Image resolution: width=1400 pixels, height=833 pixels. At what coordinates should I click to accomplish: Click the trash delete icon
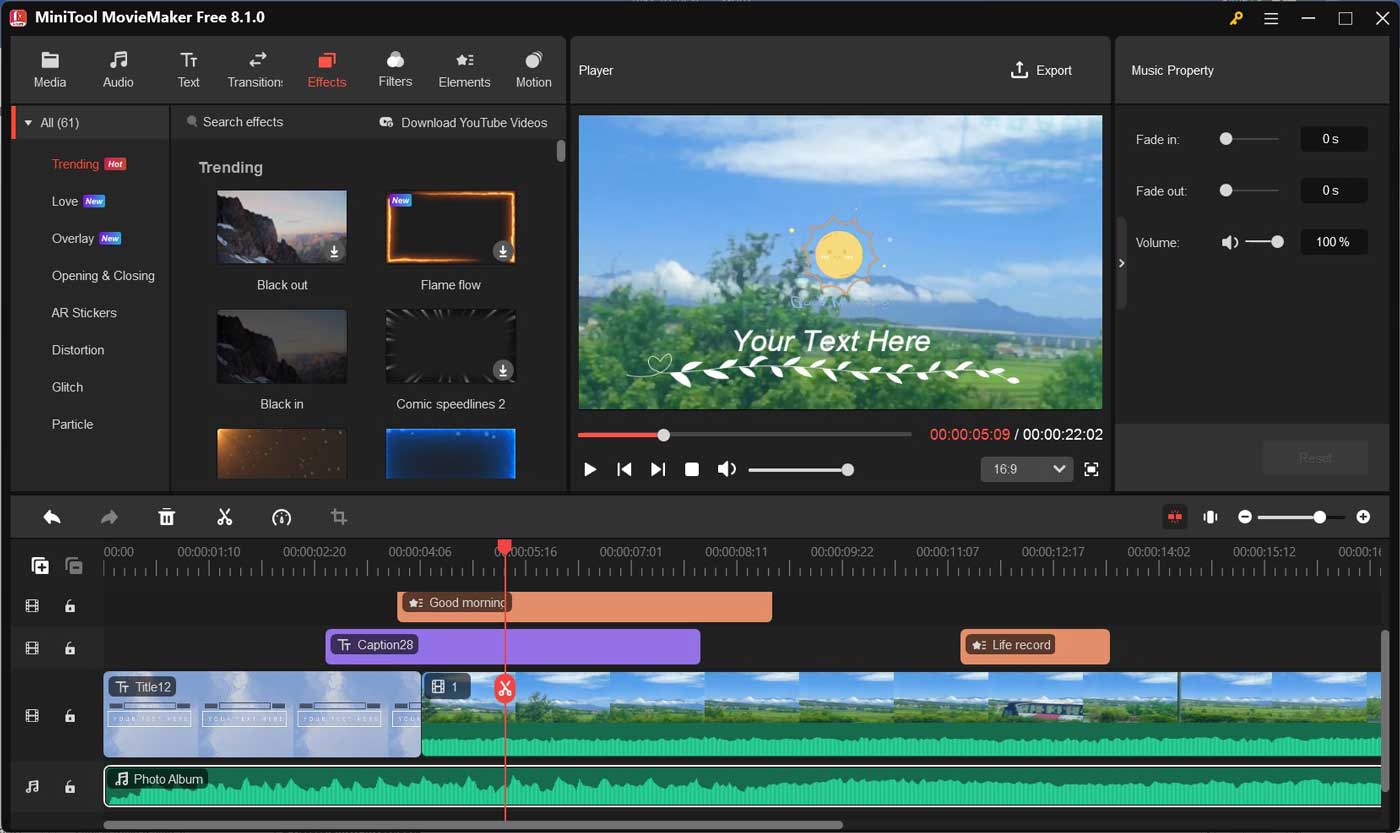pyautogui.click(x=166, y=517)
